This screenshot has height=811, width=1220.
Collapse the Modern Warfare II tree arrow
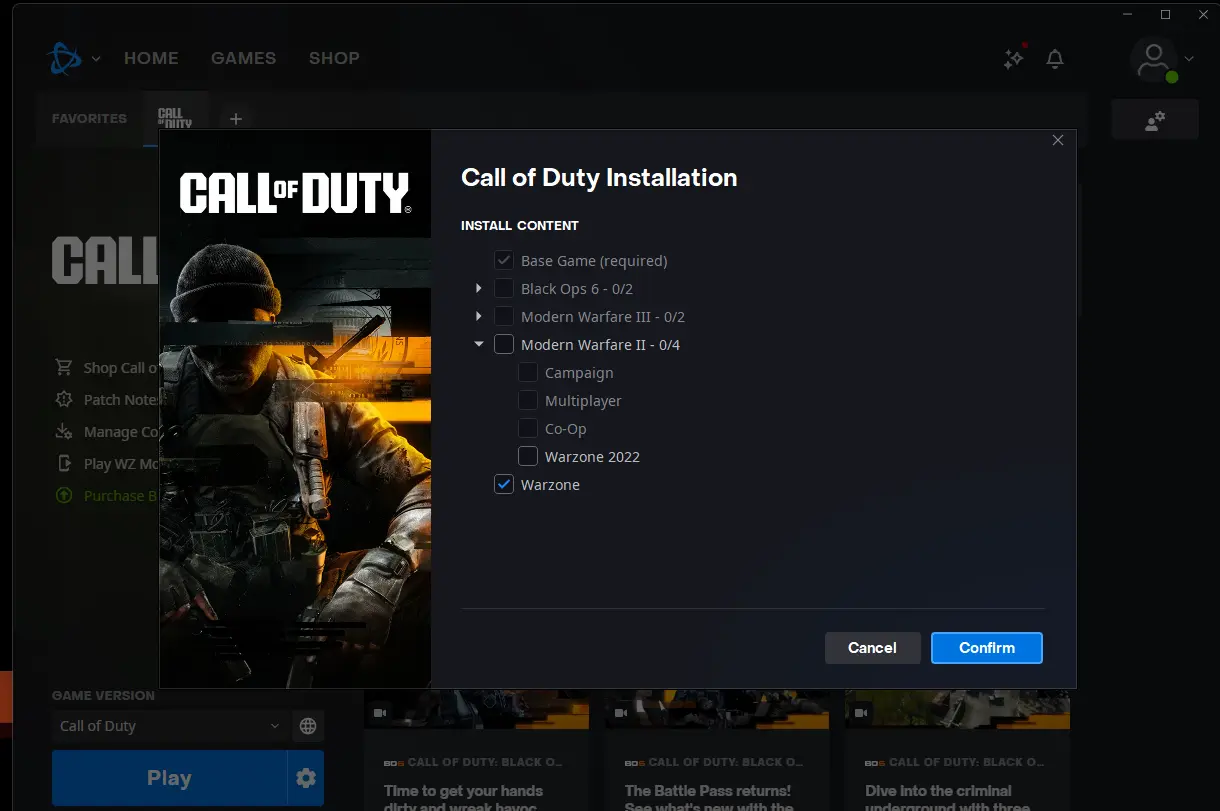[479, 344]
